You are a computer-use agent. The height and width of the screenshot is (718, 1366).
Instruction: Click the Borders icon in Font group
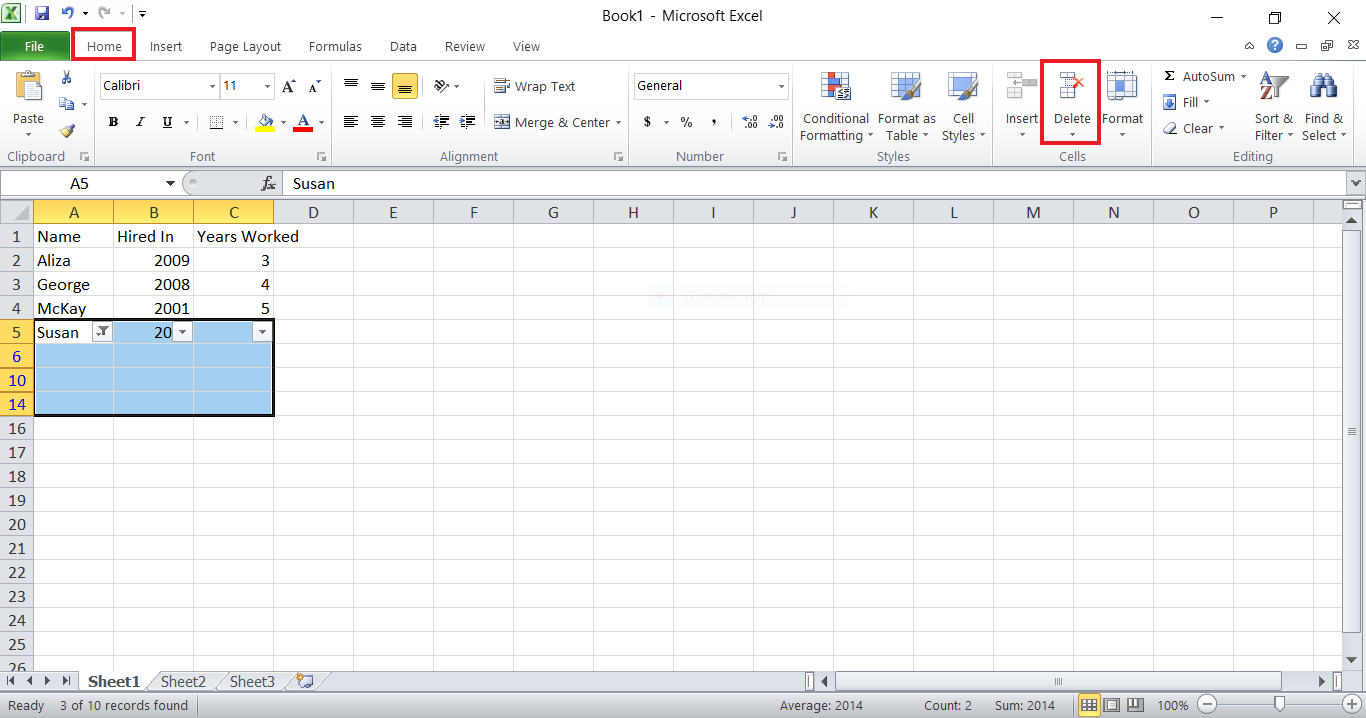coord(216,122)
